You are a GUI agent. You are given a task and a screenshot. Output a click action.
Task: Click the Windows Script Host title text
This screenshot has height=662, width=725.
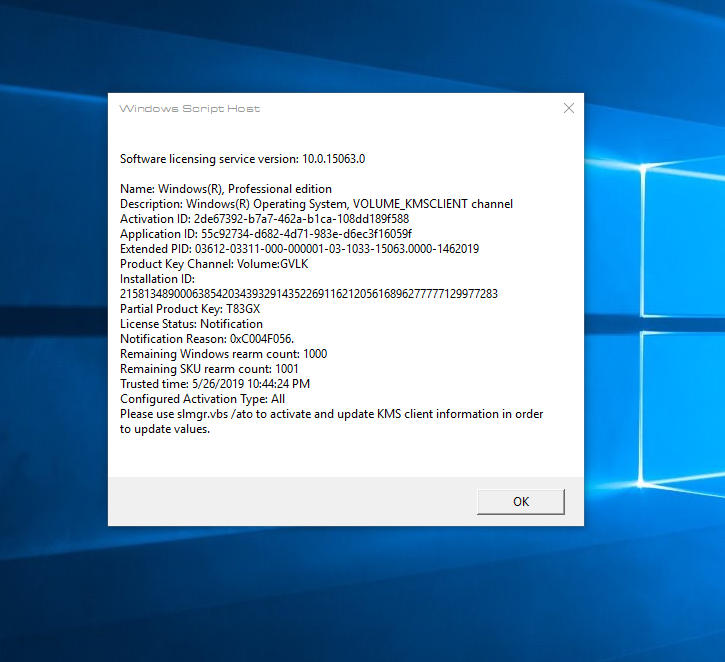tap(190, 109)
